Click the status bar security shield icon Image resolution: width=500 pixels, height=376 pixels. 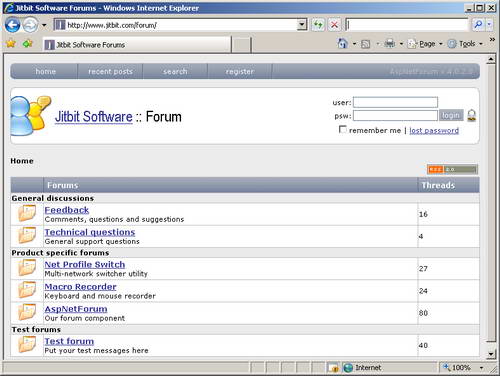click(333, 368)
